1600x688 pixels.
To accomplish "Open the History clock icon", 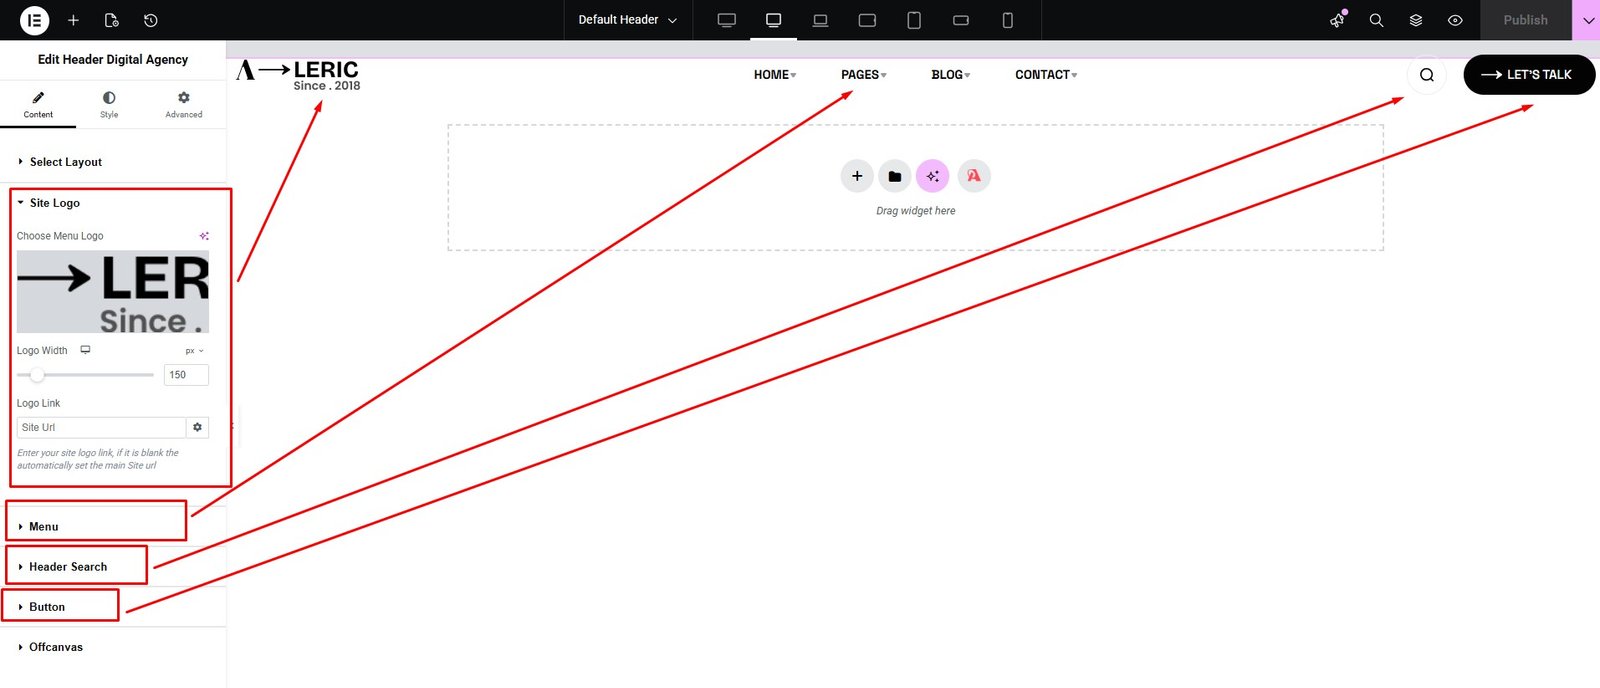I will tap(150, 20).
